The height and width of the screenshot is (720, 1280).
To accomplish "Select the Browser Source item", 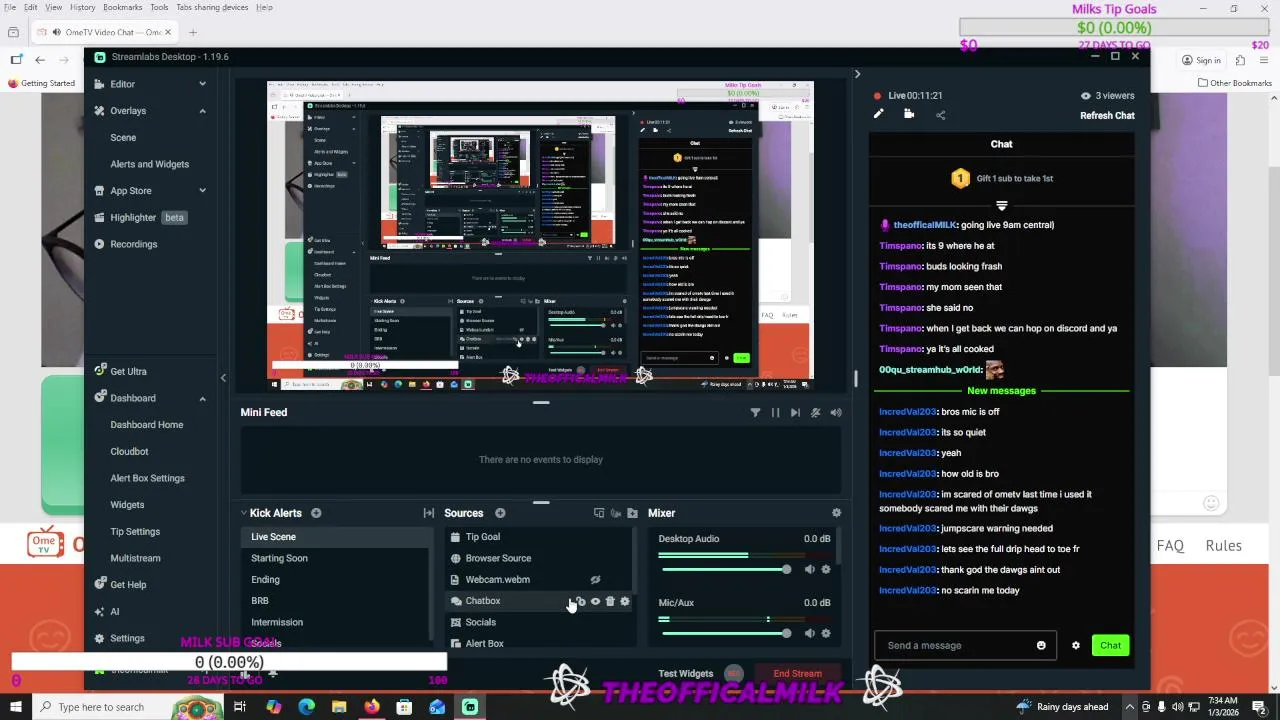I will pyautogui.click(x=498, y=558).
